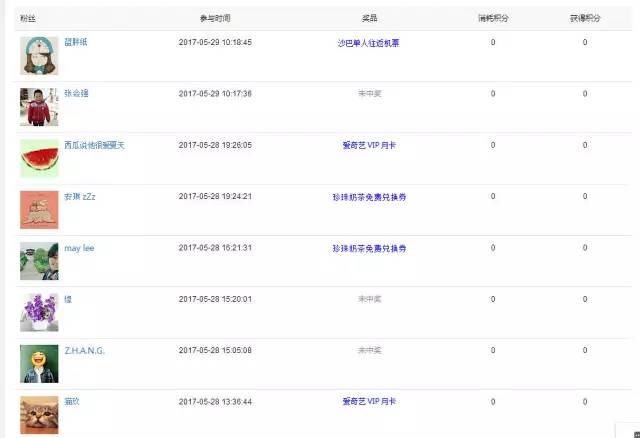Open the may lee fan link
The width and height of the screenshot is (640, 438).
pyautogui.click(x=79, y=248)
